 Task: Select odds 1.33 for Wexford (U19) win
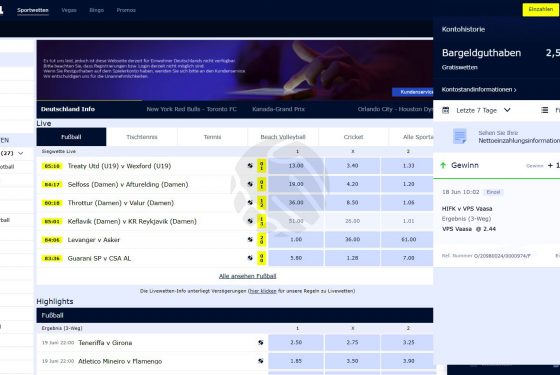(x=407, y=166)
